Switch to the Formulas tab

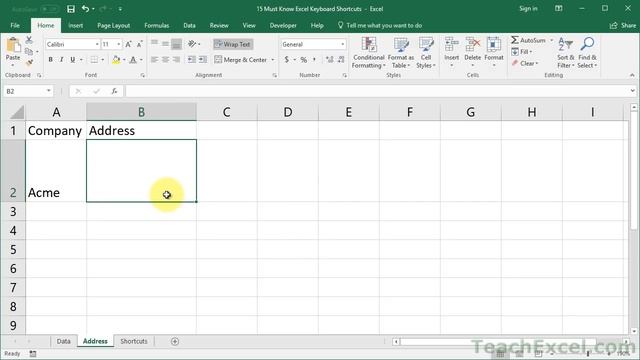click(156, 25)
